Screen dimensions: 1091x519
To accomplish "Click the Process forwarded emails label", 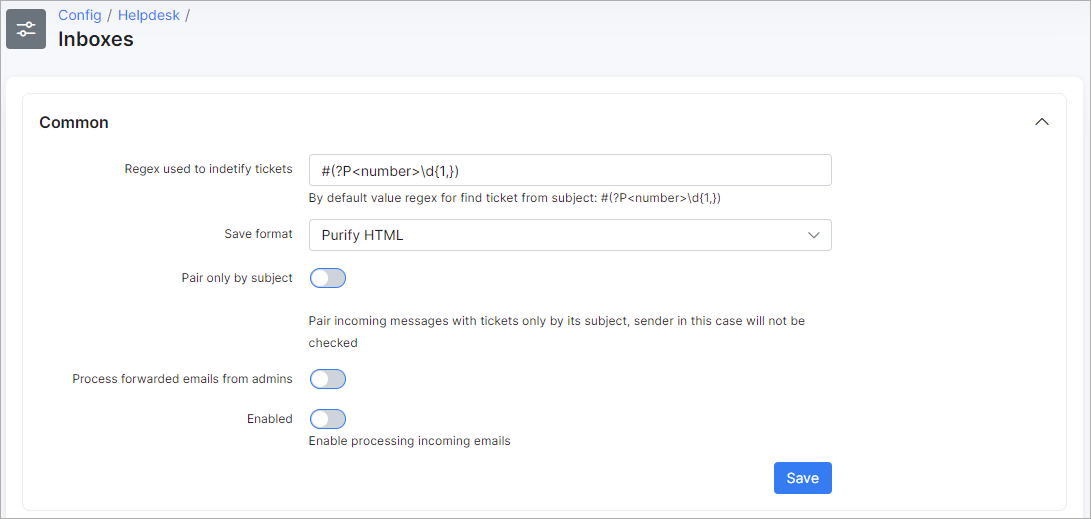I will pyautogui.click(x=182, y=379).
